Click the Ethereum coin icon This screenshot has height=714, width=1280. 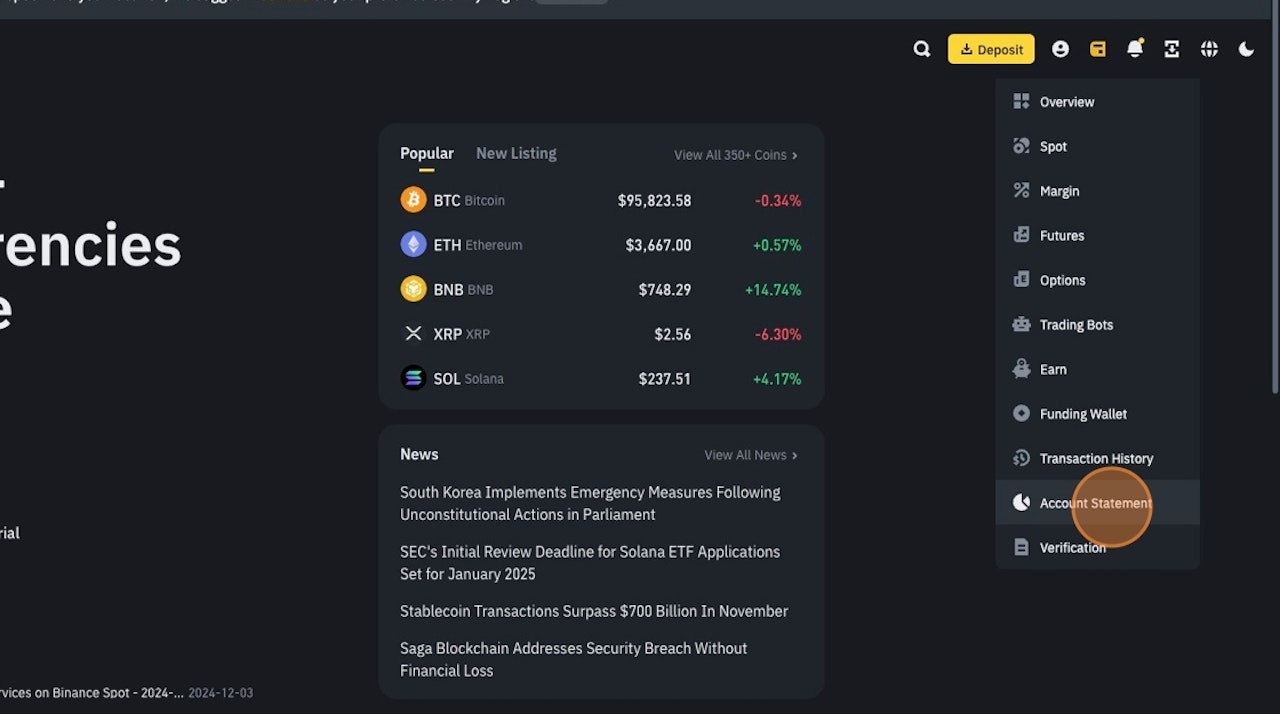coord(413,244)
